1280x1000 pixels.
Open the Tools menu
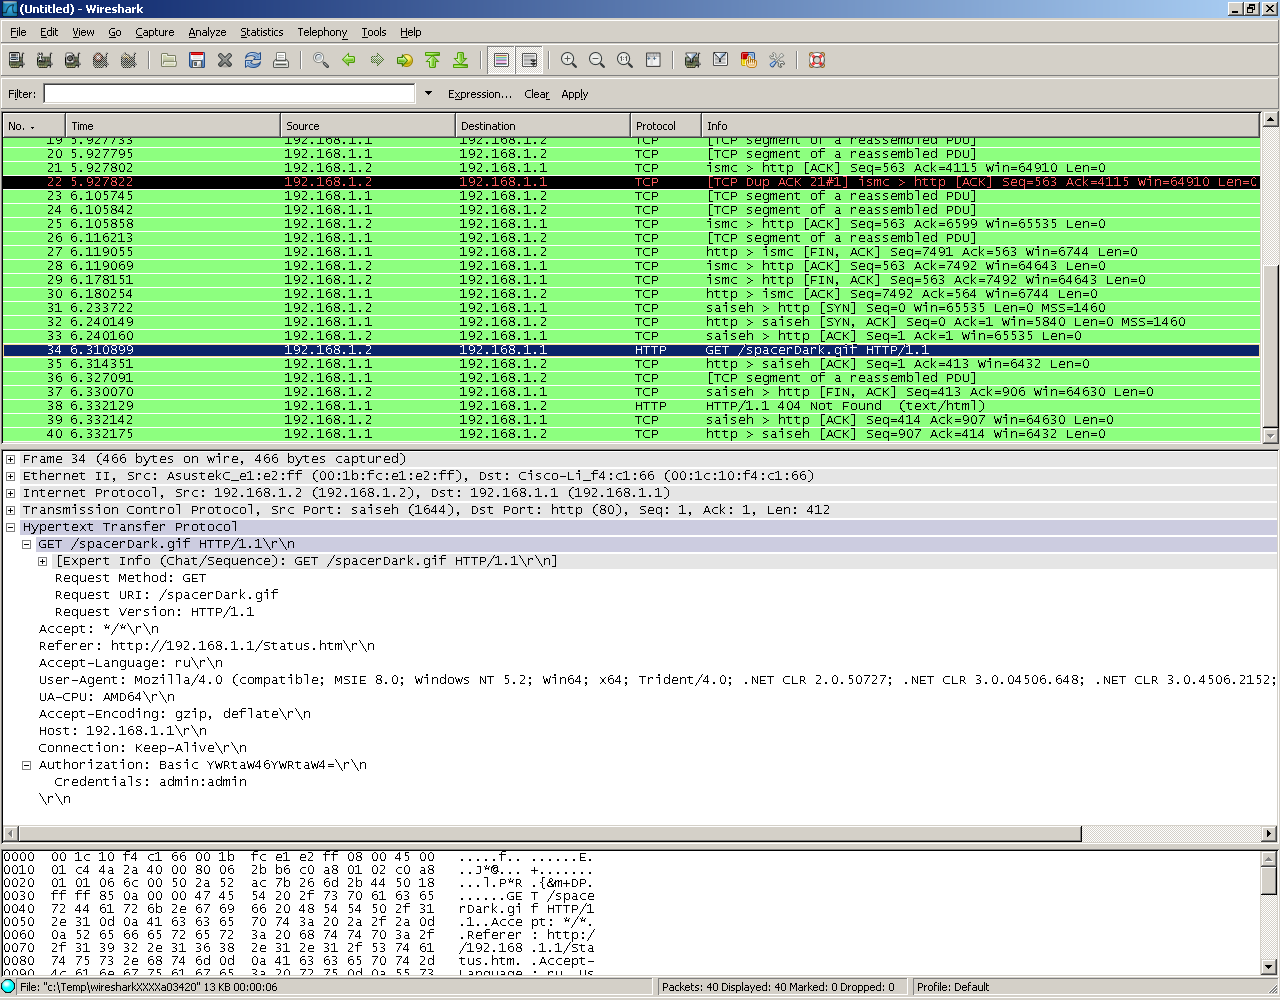pyautogui.click(x=374, y=32)
